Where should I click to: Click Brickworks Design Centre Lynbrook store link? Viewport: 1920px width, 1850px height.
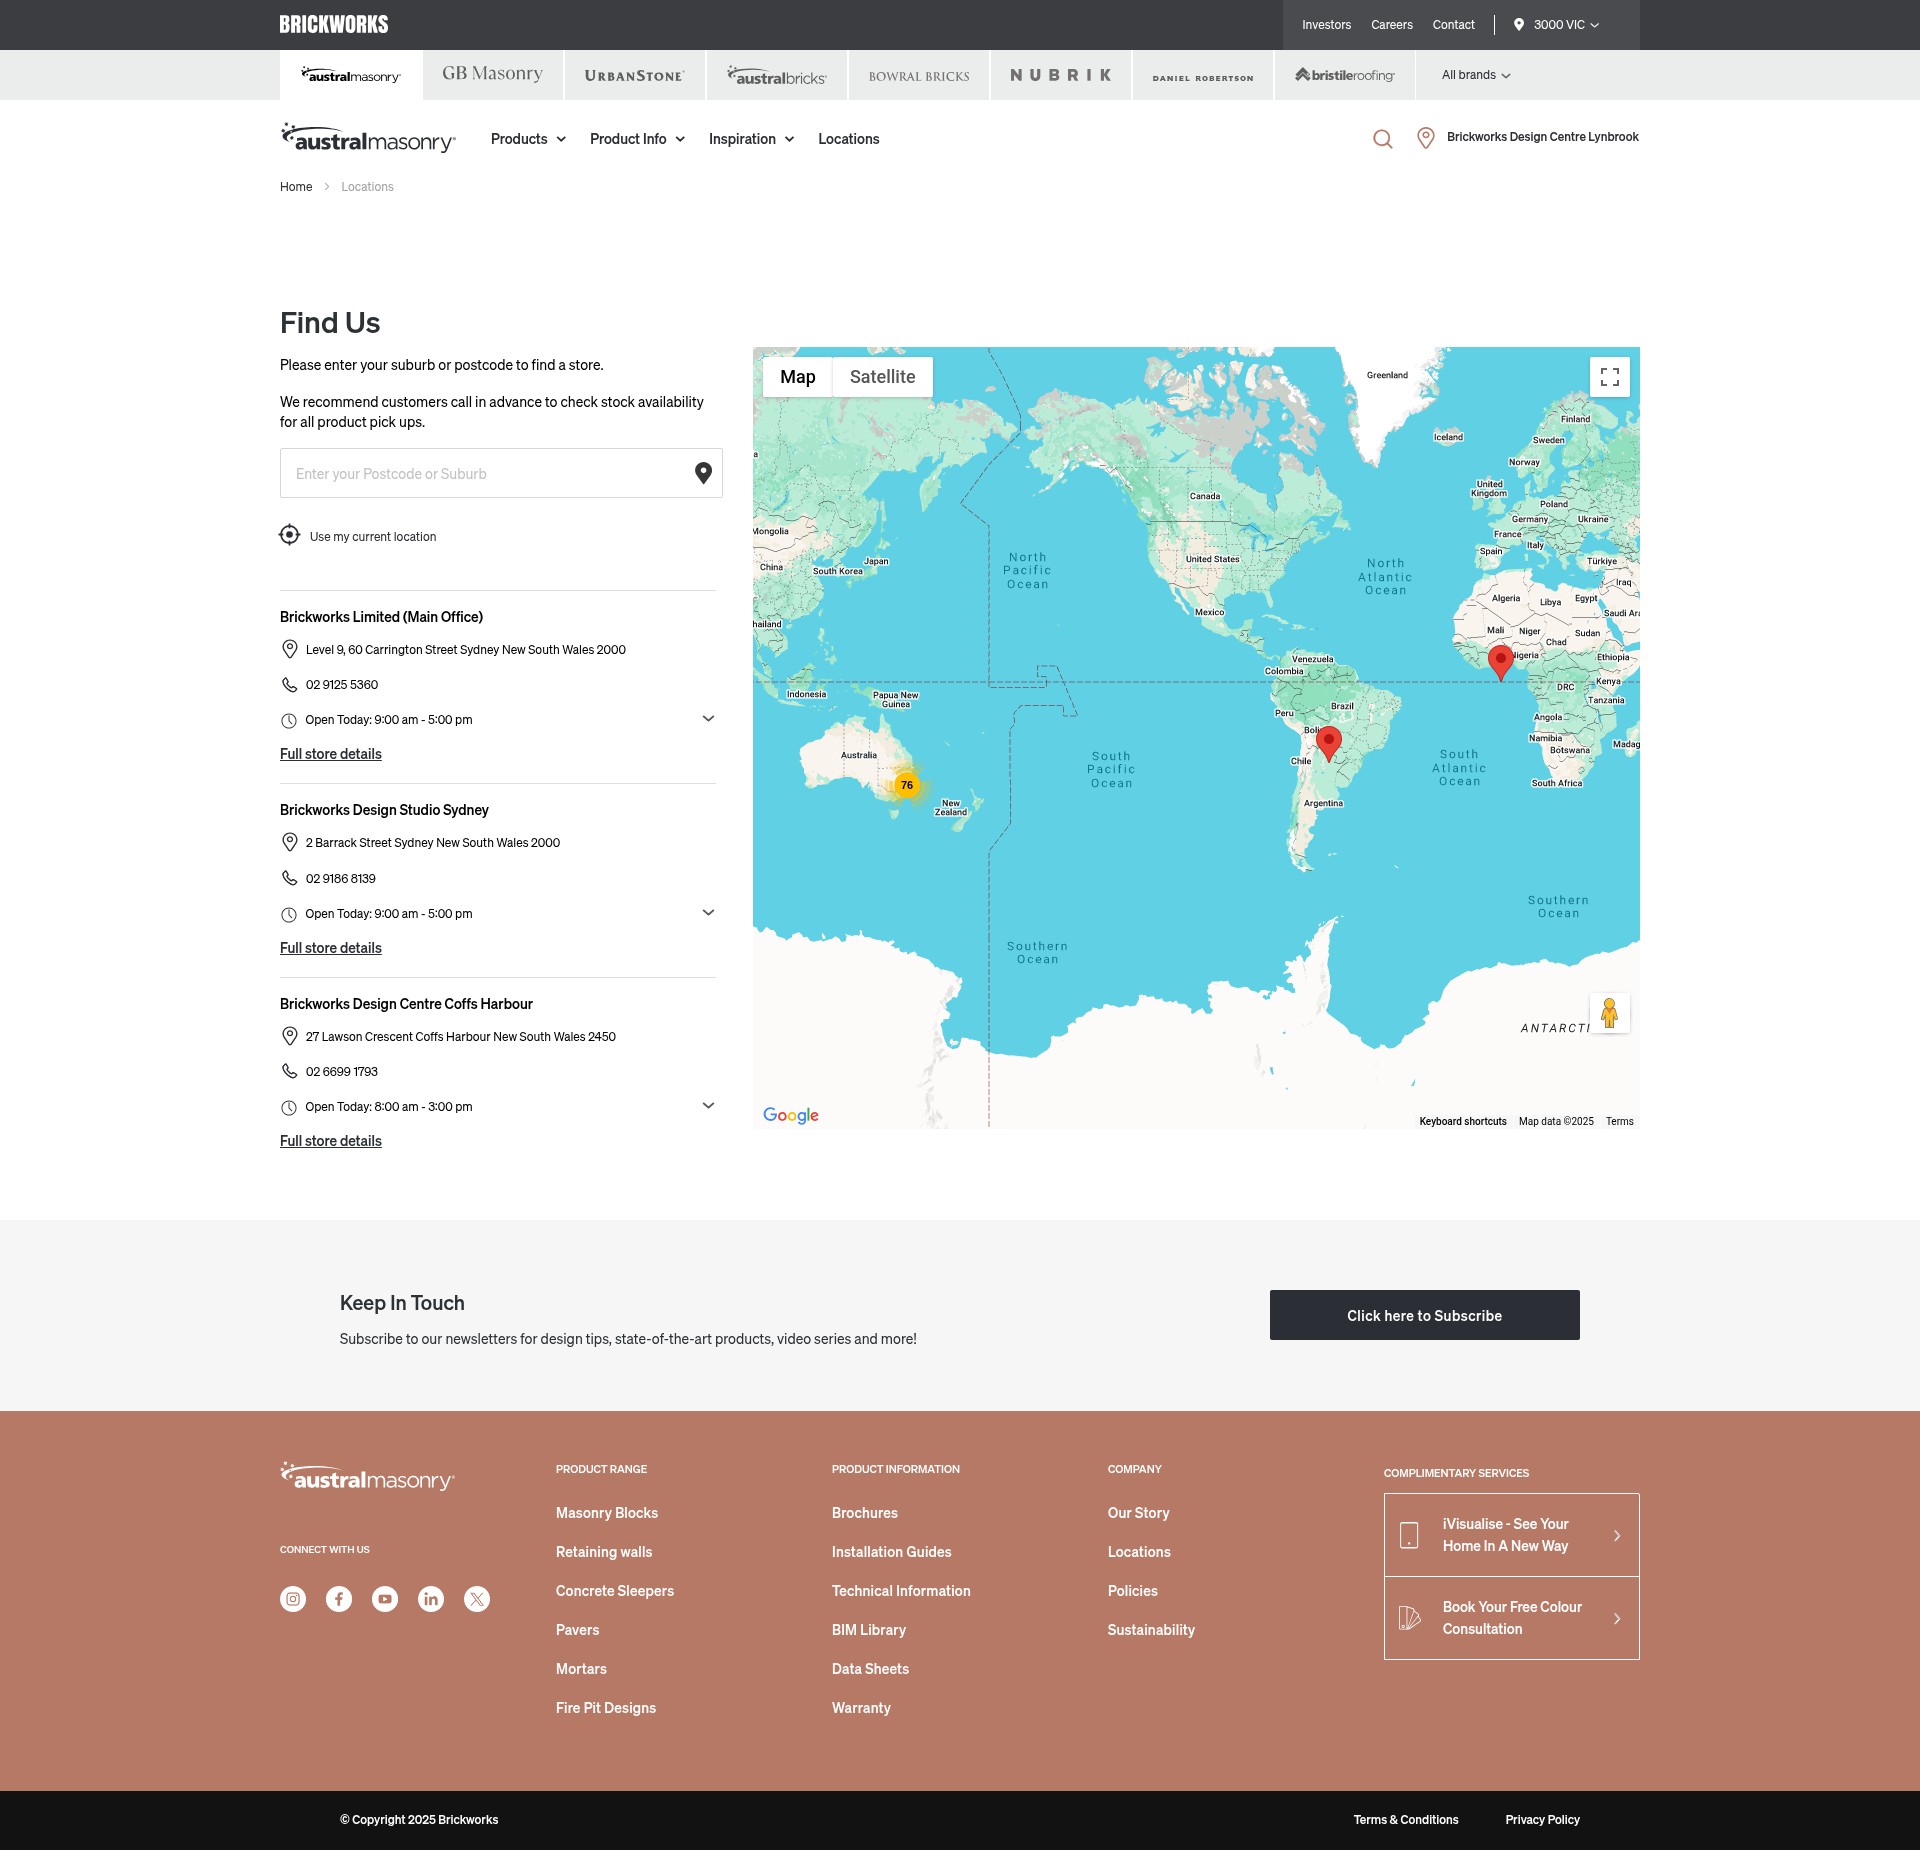pos(1542,137)
